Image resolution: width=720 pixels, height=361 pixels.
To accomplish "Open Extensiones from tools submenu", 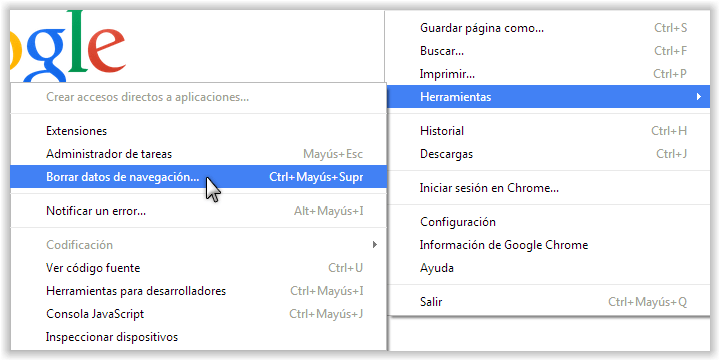I will 198,131.
